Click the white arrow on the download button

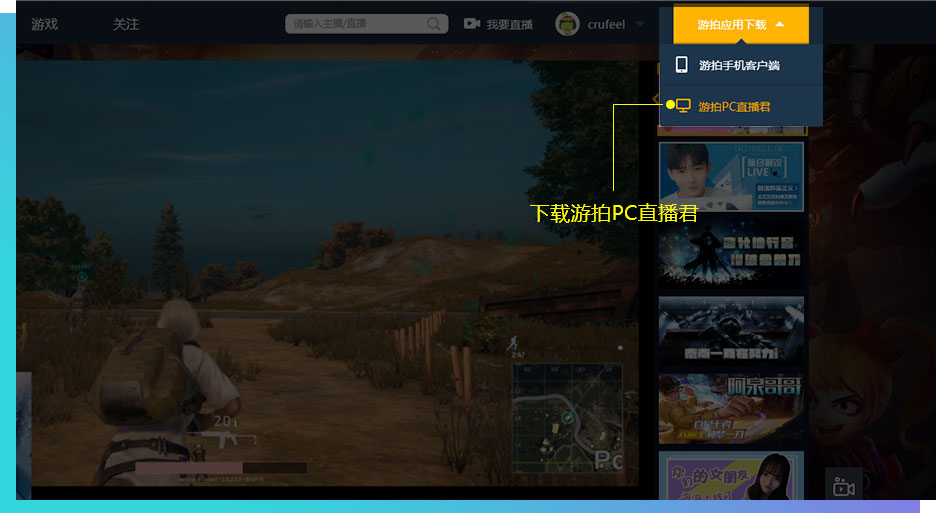click(780, 25)
